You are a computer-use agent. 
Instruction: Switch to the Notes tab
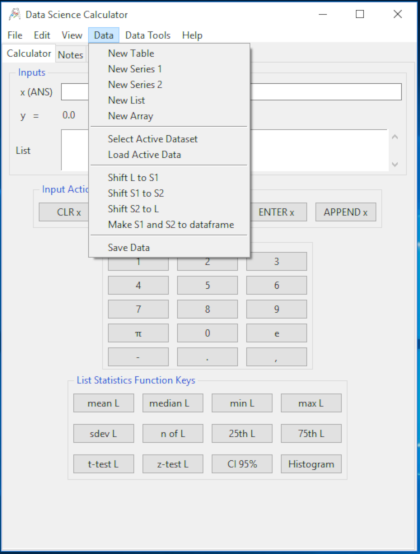tap(71, 55)
